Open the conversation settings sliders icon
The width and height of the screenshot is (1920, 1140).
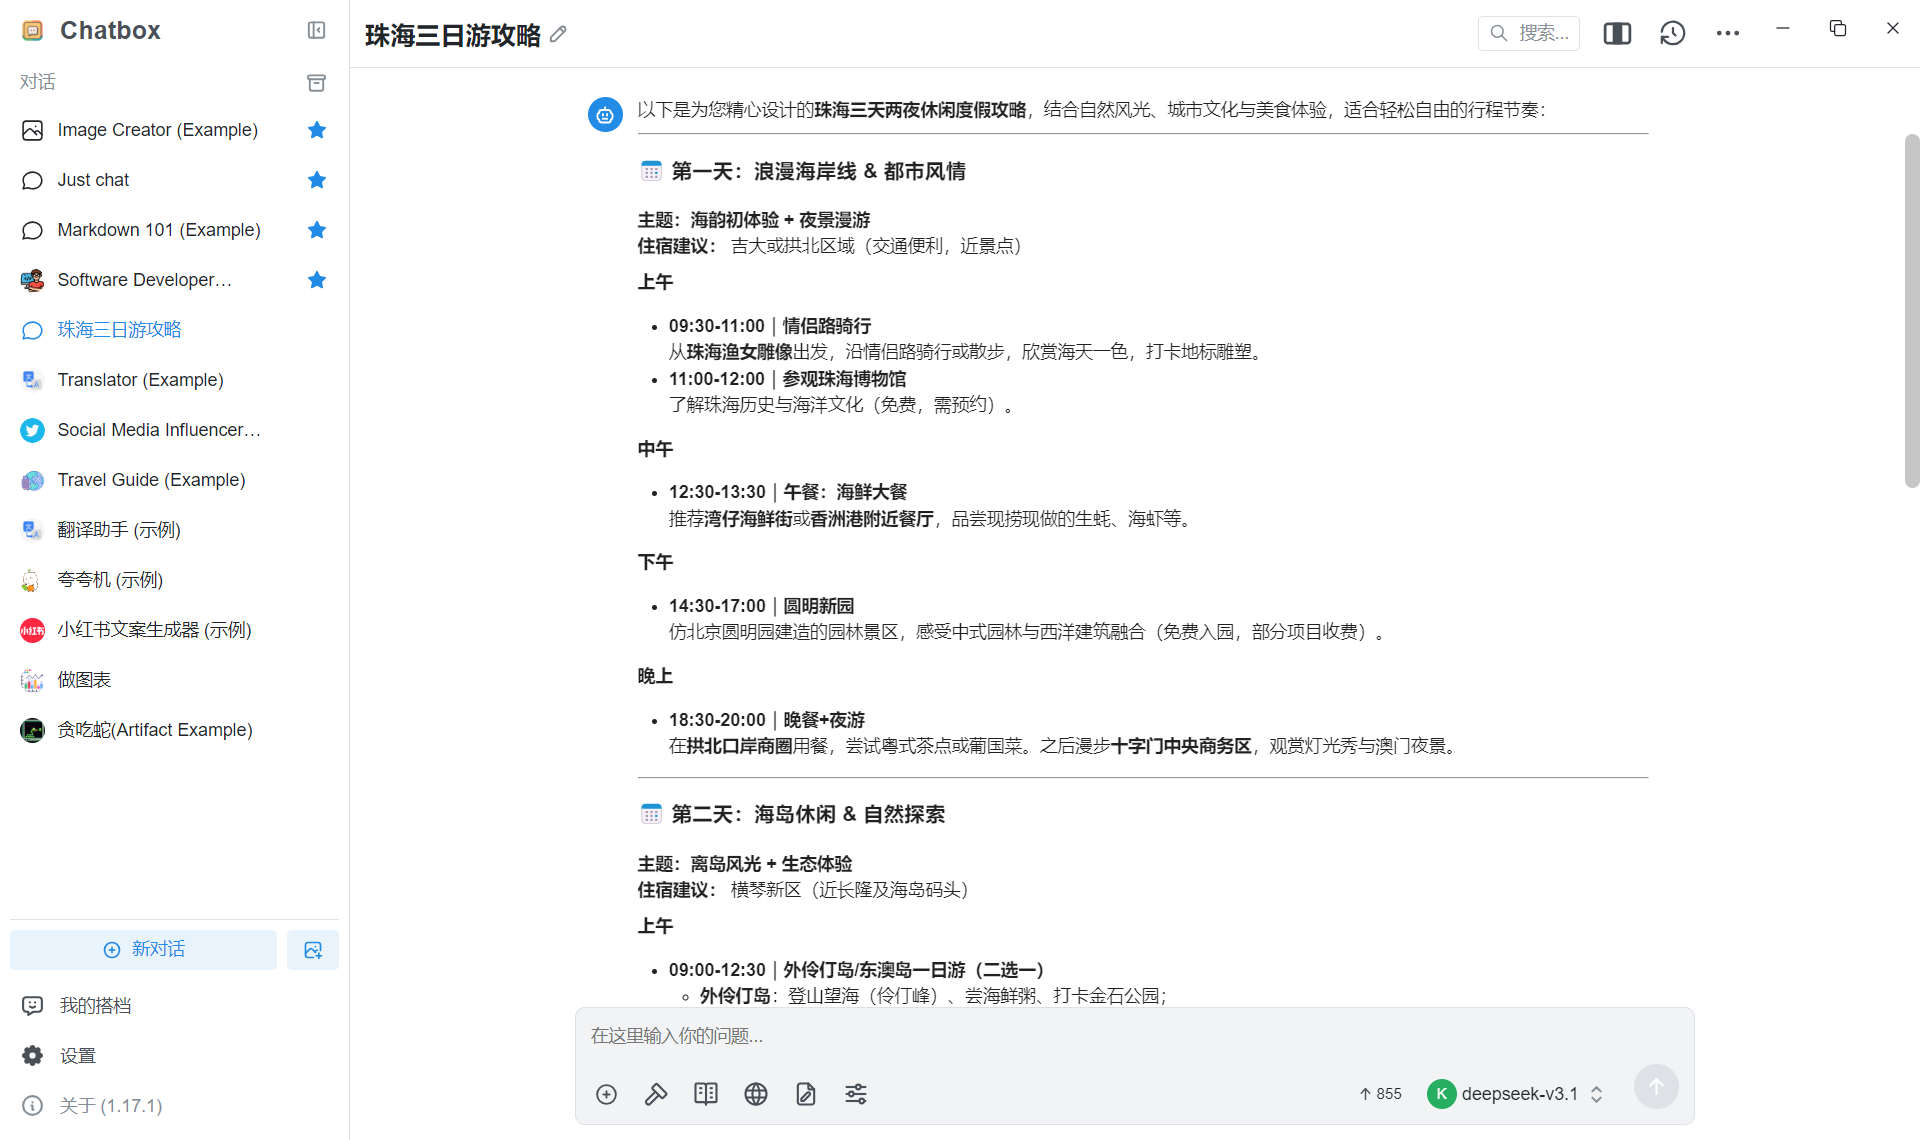(856, 1094)
